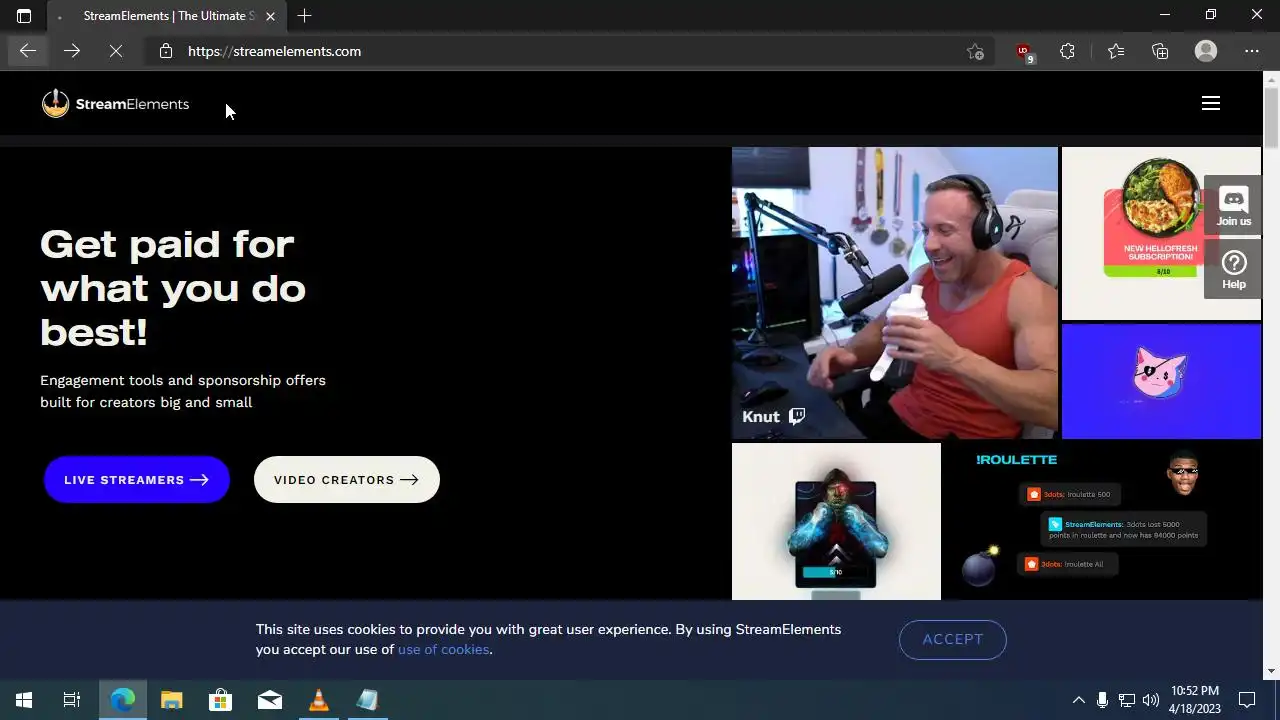
Task: View site information lock icon
Action: pyautogui.click(x=166, y=51)
